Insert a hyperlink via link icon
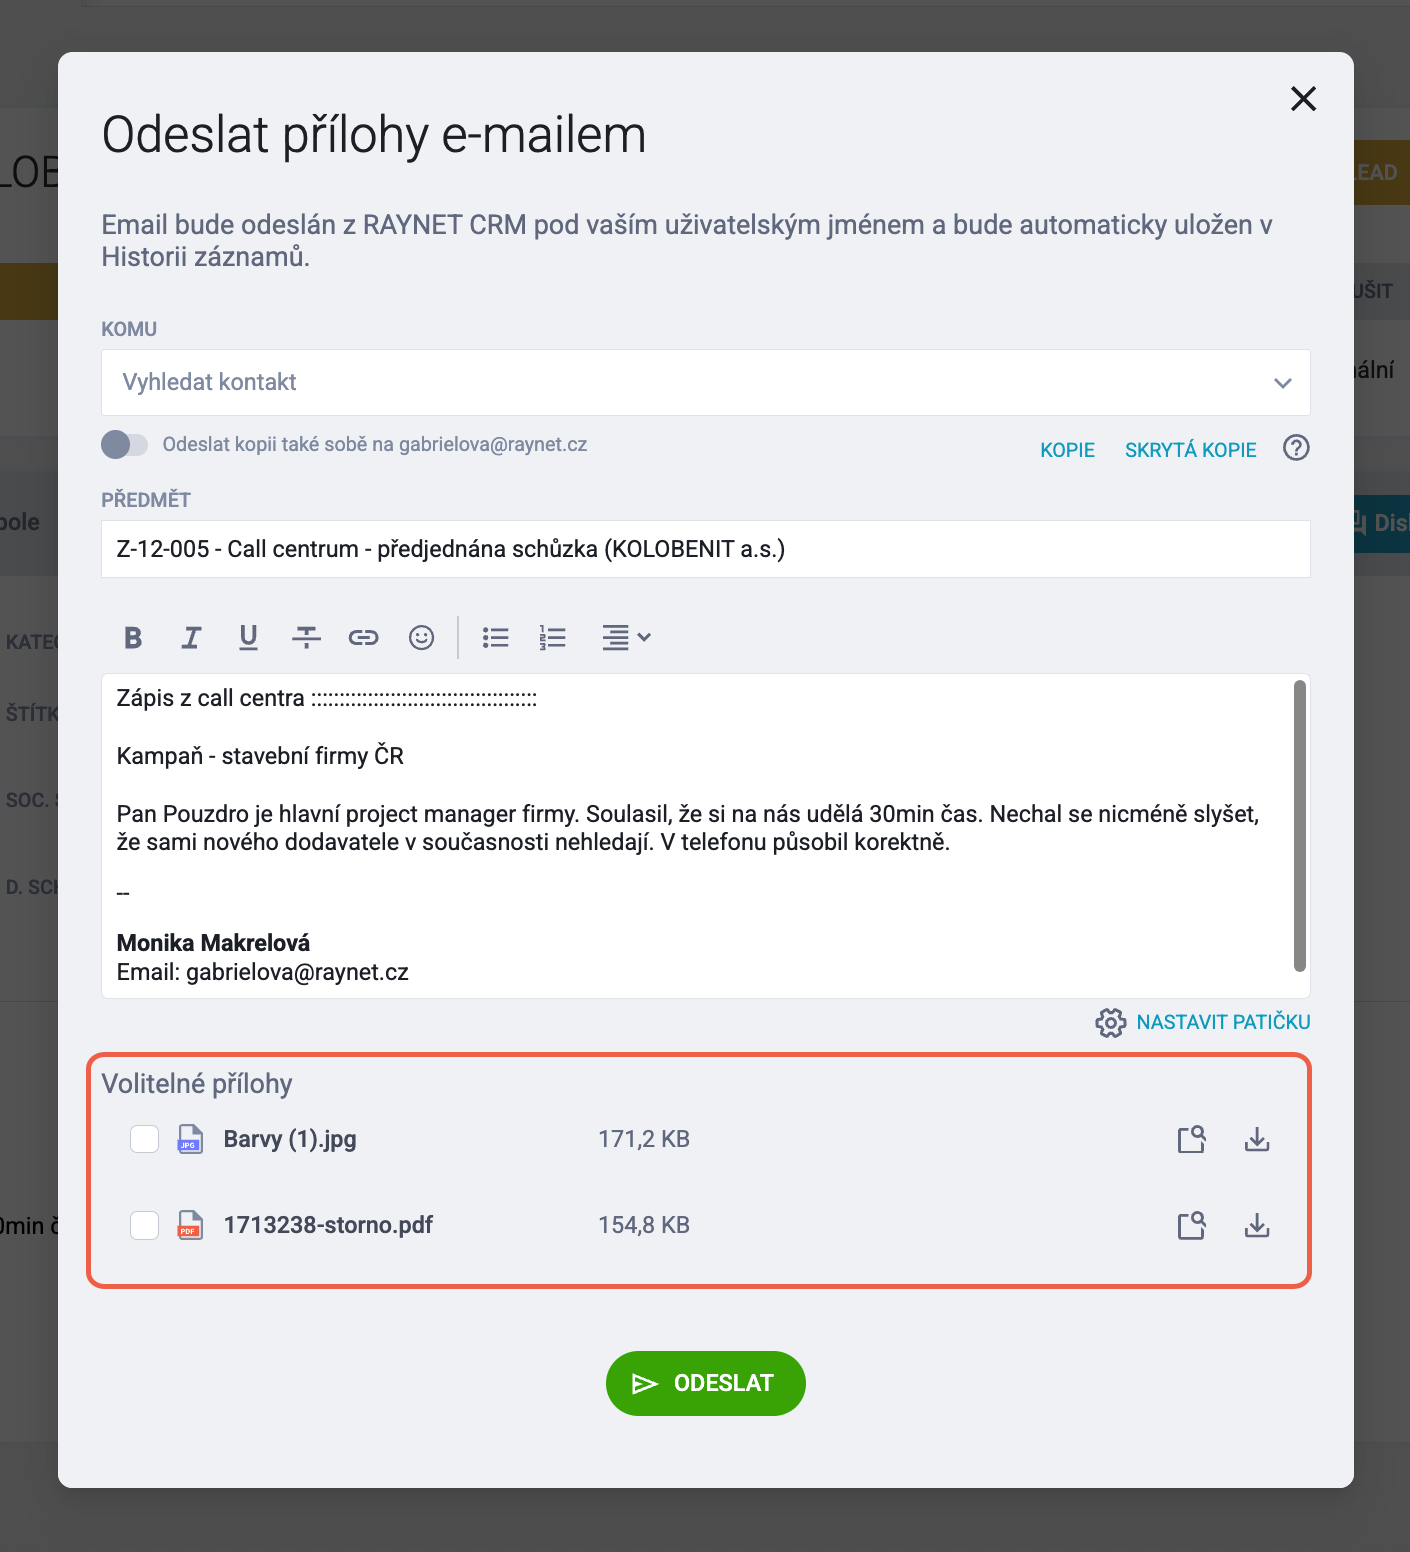This screenshot has width=1410, height=1552. [x=363, y=637]
